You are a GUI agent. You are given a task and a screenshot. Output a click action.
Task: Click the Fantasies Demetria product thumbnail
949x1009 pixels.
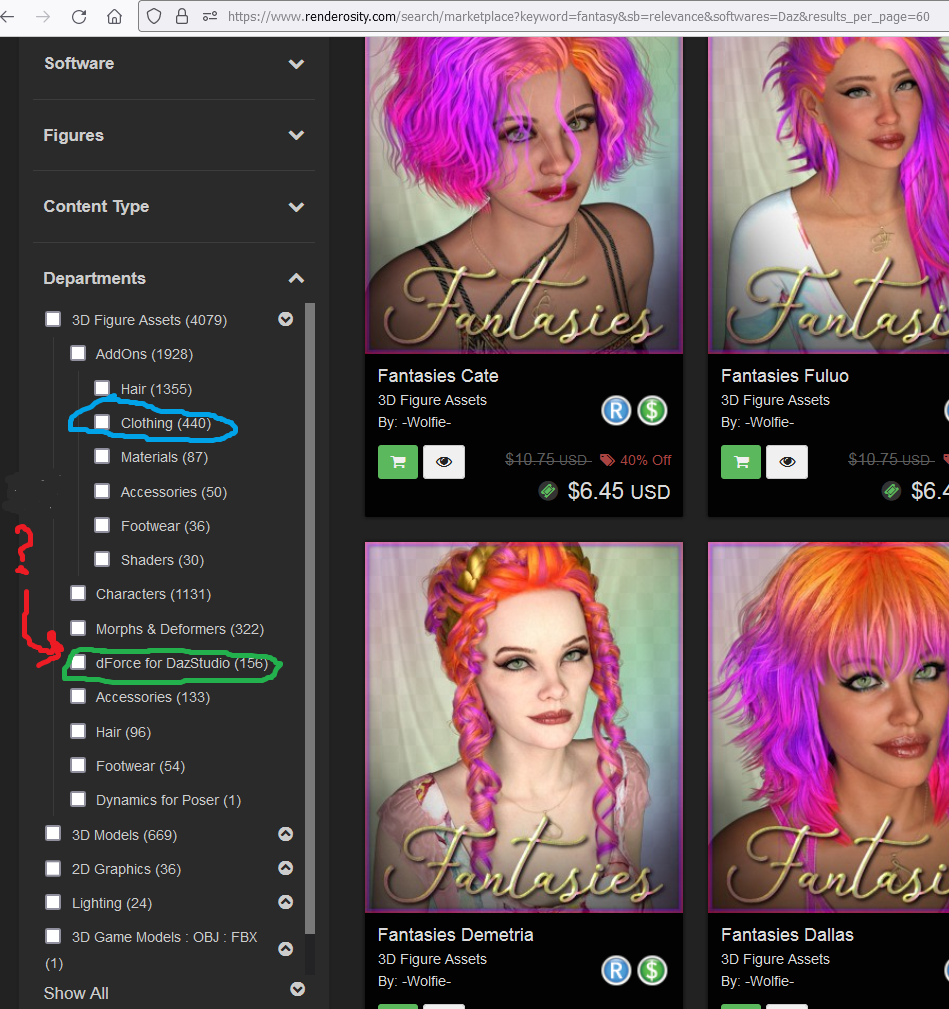pos(524,727)
